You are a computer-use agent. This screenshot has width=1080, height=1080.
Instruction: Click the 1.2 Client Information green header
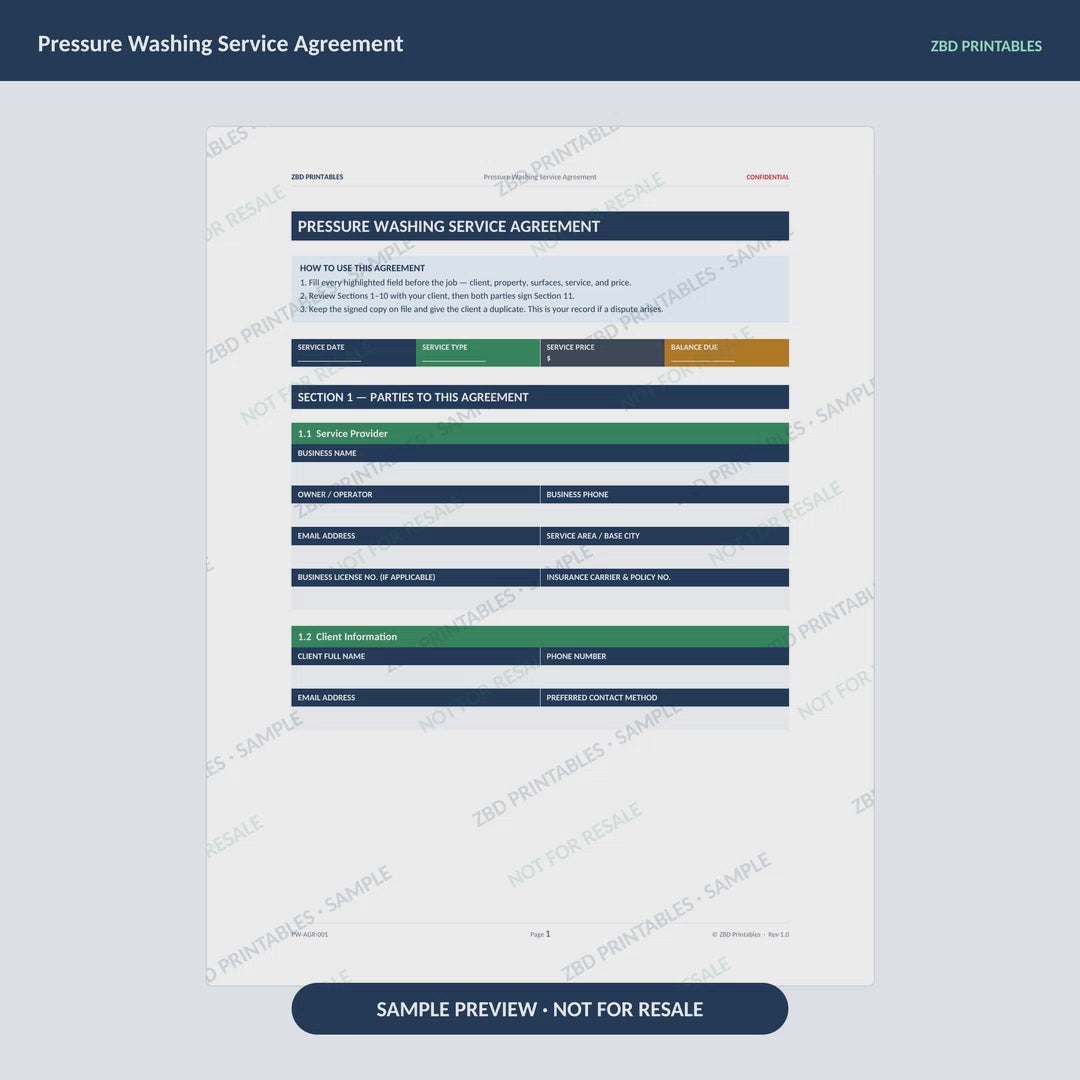click(x=540, y=636)
